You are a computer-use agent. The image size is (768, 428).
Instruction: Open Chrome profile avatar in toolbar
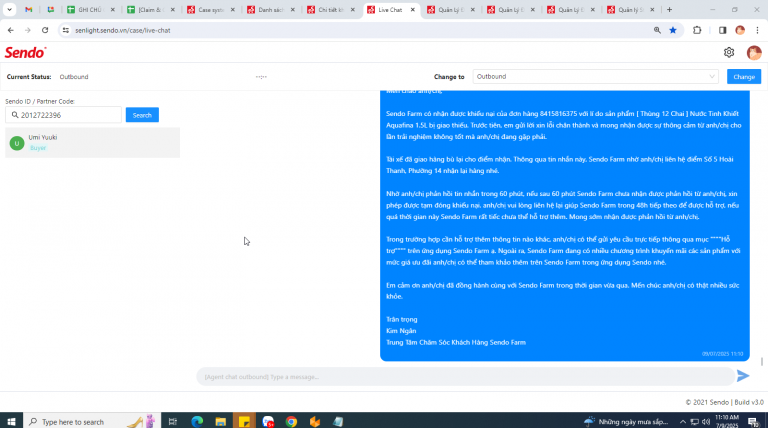tap(740, 30)
